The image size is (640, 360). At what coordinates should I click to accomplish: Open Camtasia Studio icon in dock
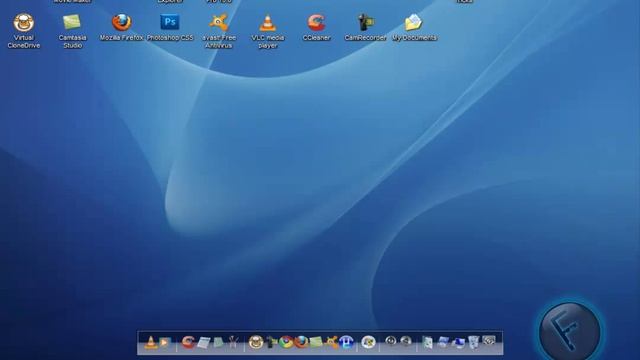click(316, 342)
